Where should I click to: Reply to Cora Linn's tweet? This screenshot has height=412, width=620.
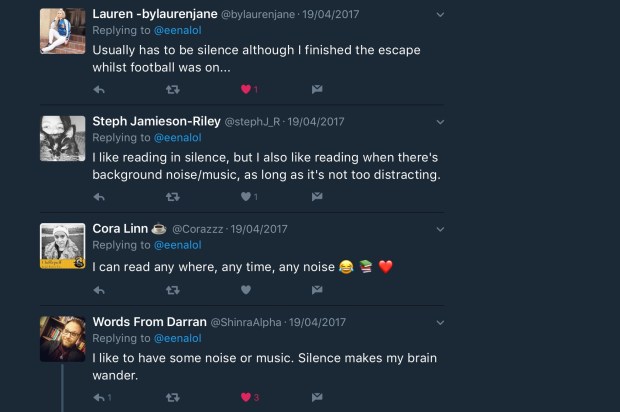[99, 290]
